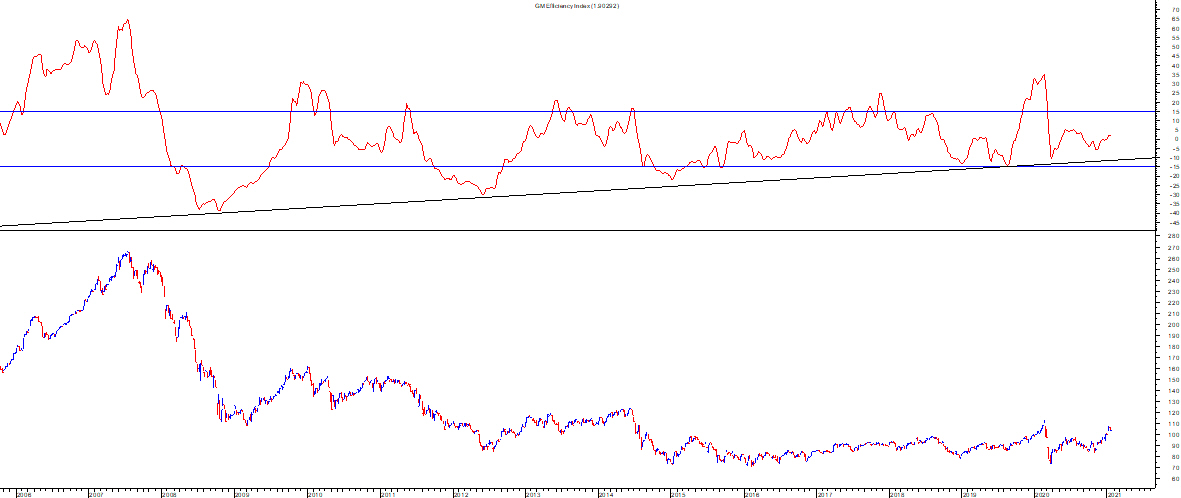Image resolution: width=1181 pixels, height=498 pixels.
Task: Click the GM Efficiency Index chart title
Action: (577, 5)
